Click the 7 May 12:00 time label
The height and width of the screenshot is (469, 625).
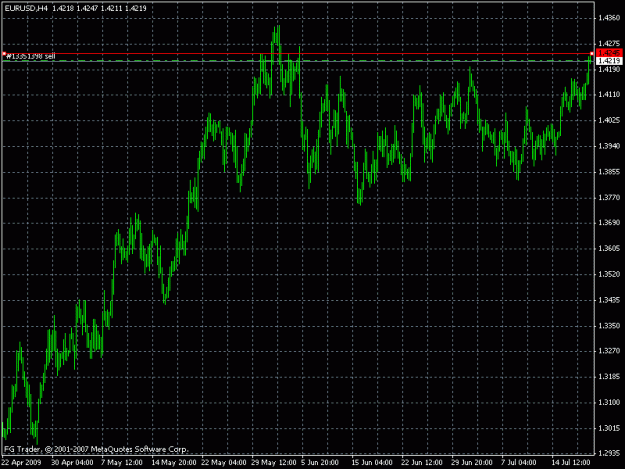point(122,463)
